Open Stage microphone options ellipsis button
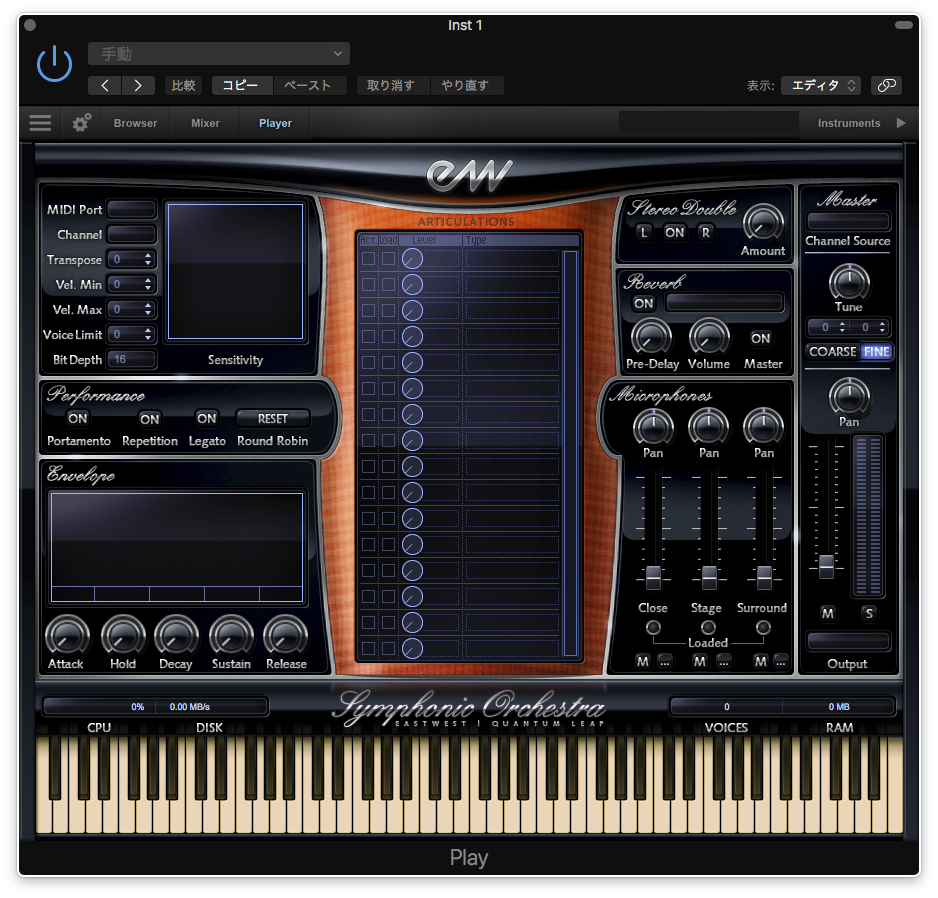The height and width of the screenshot is (898, 938). pos(724,662)
